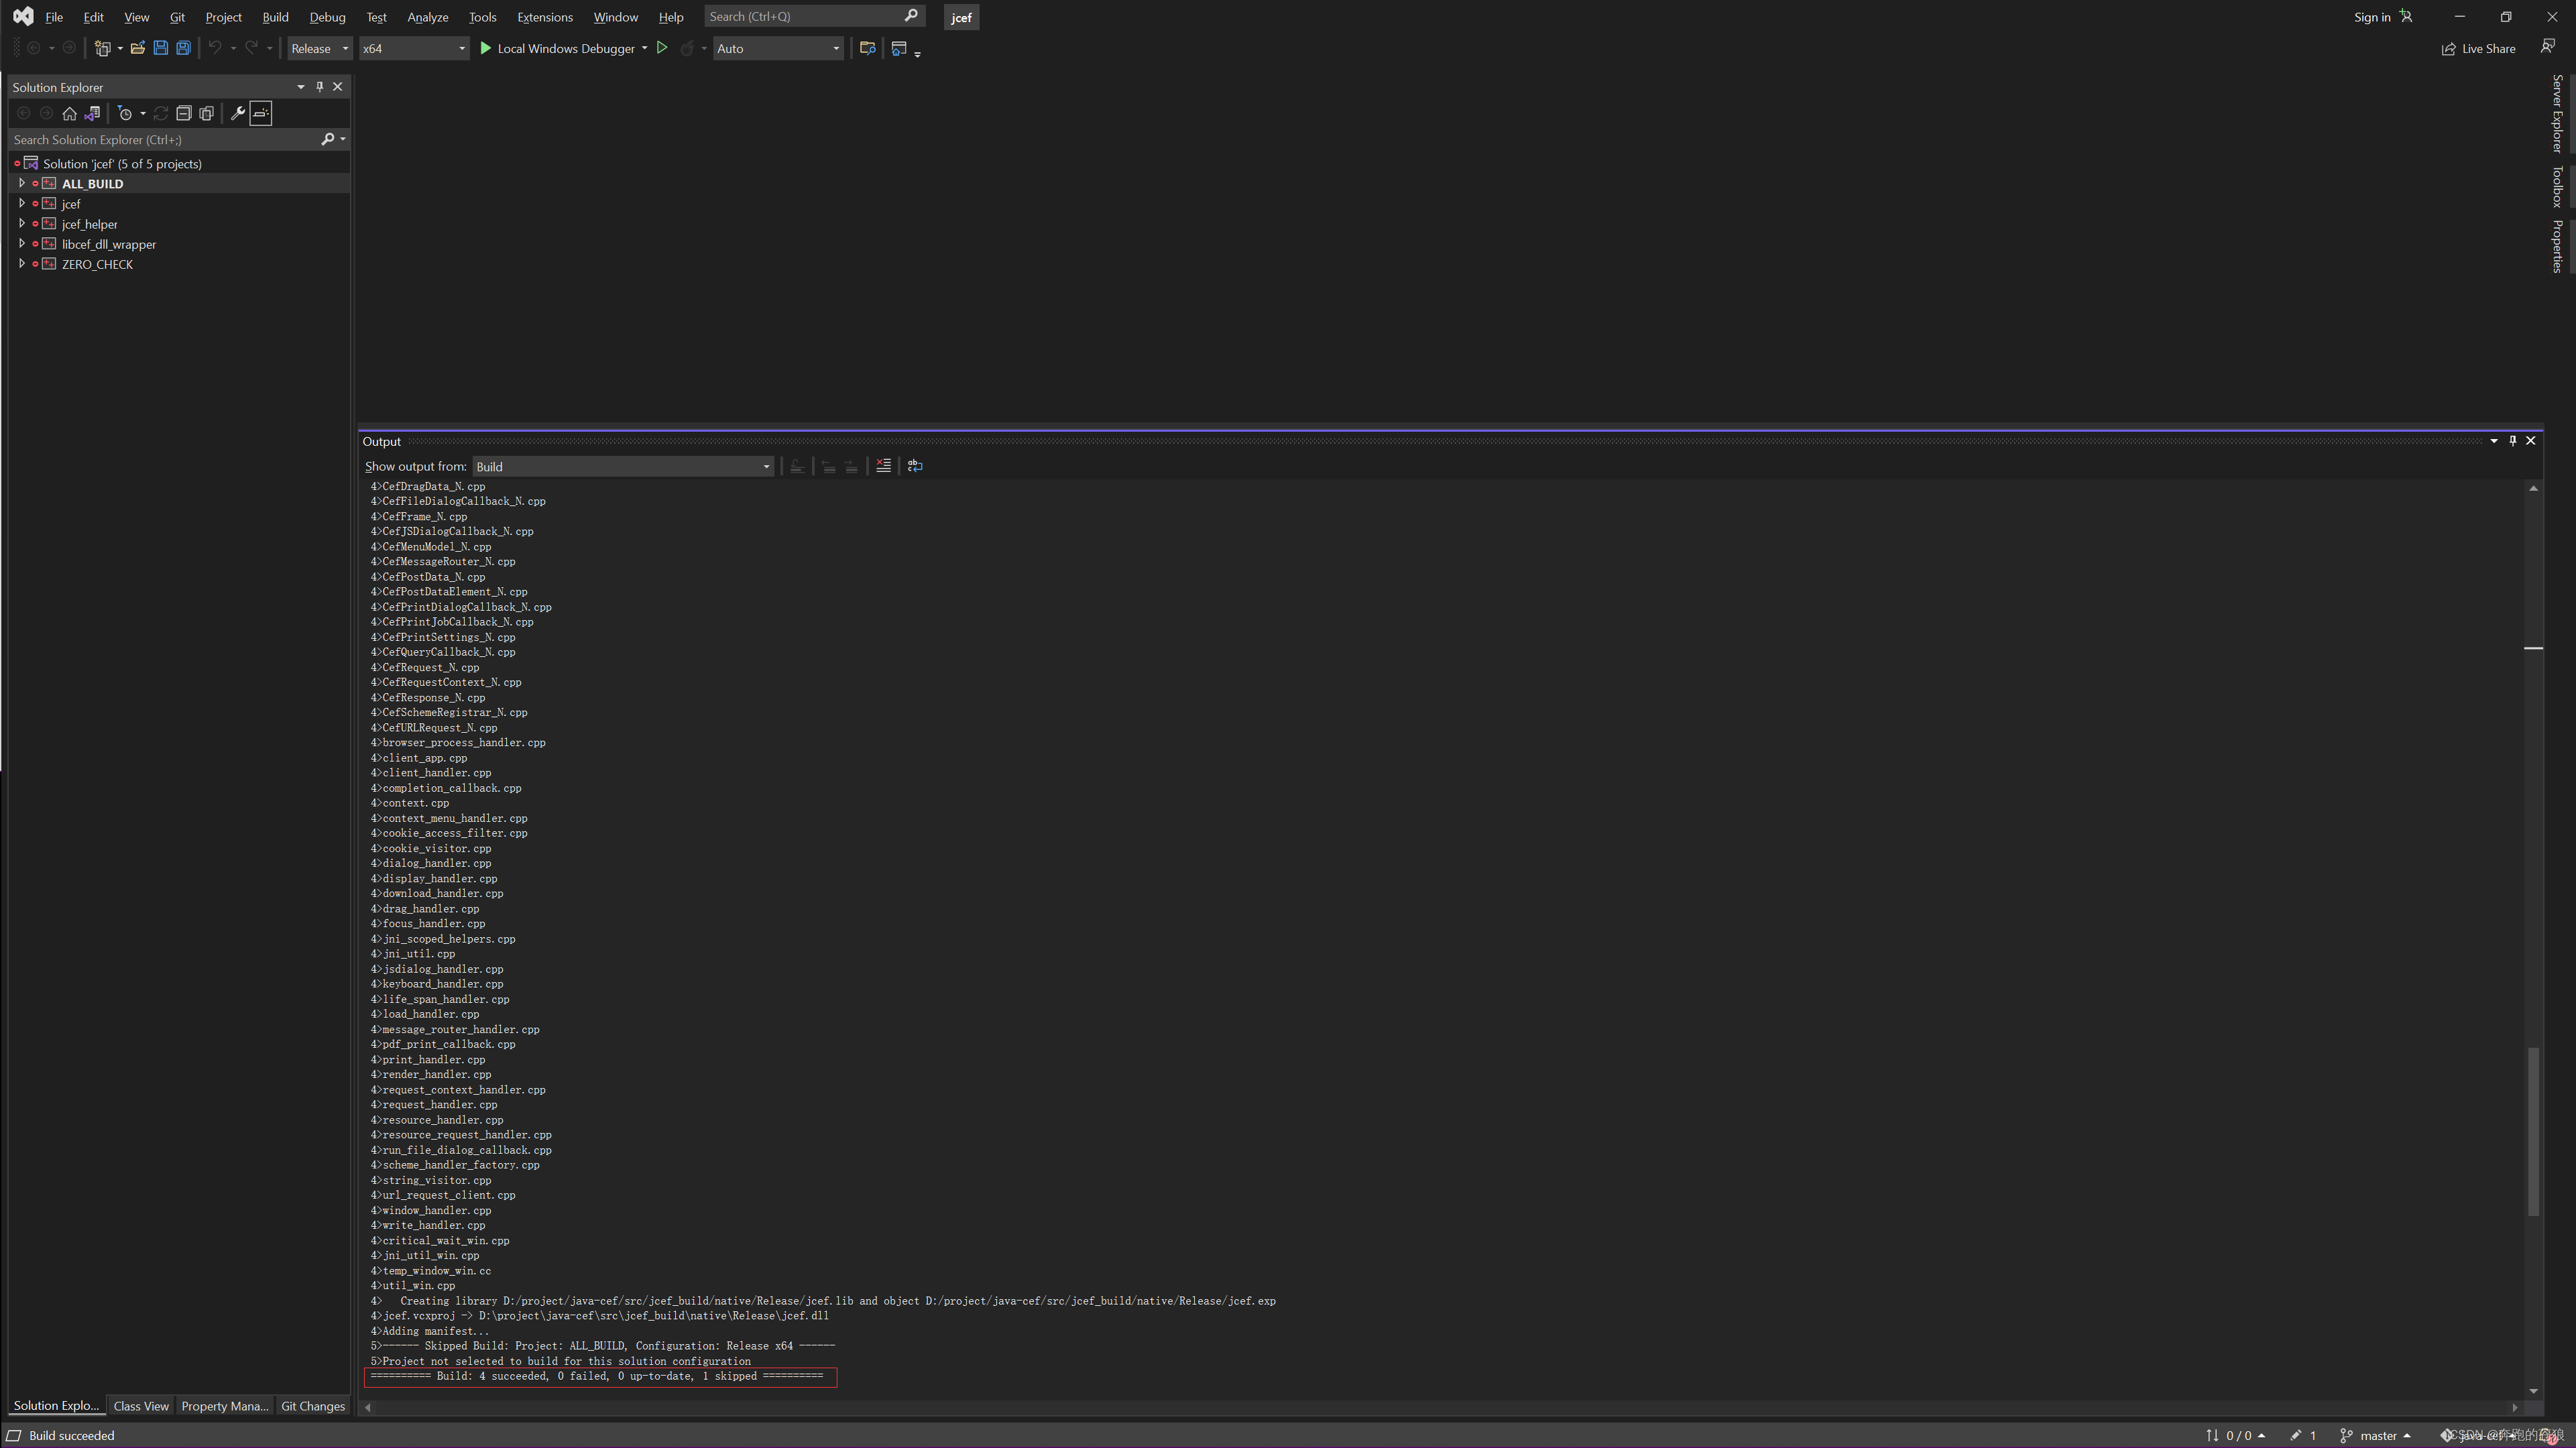Open the 'Show output from' Build dropdown
The image size is (2576, 1448).
[x=623, y=467]
